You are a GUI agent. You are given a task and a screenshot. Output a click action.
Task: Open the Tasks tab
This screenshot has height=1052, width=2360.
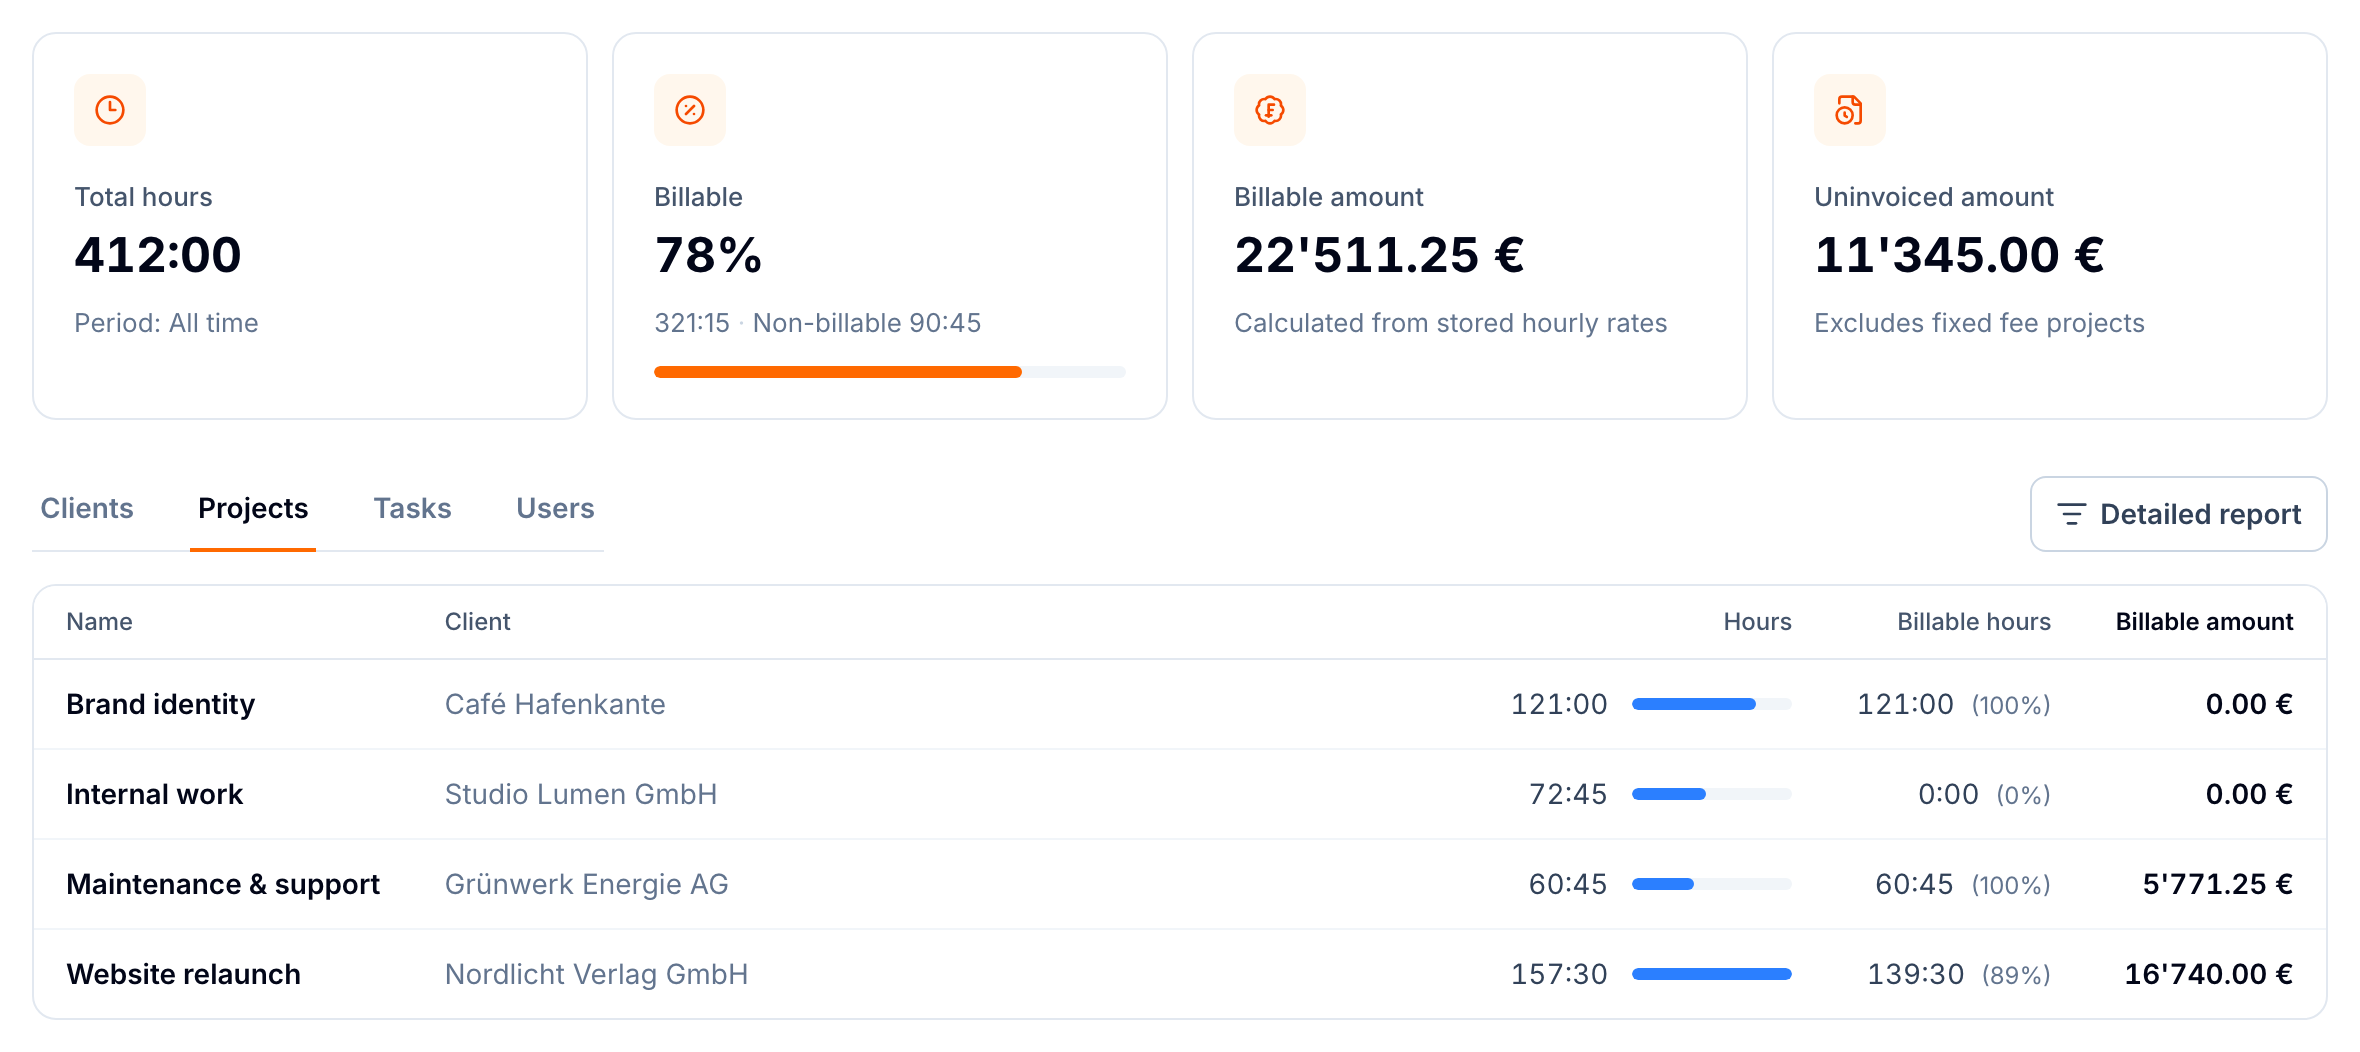click(412, 508)
